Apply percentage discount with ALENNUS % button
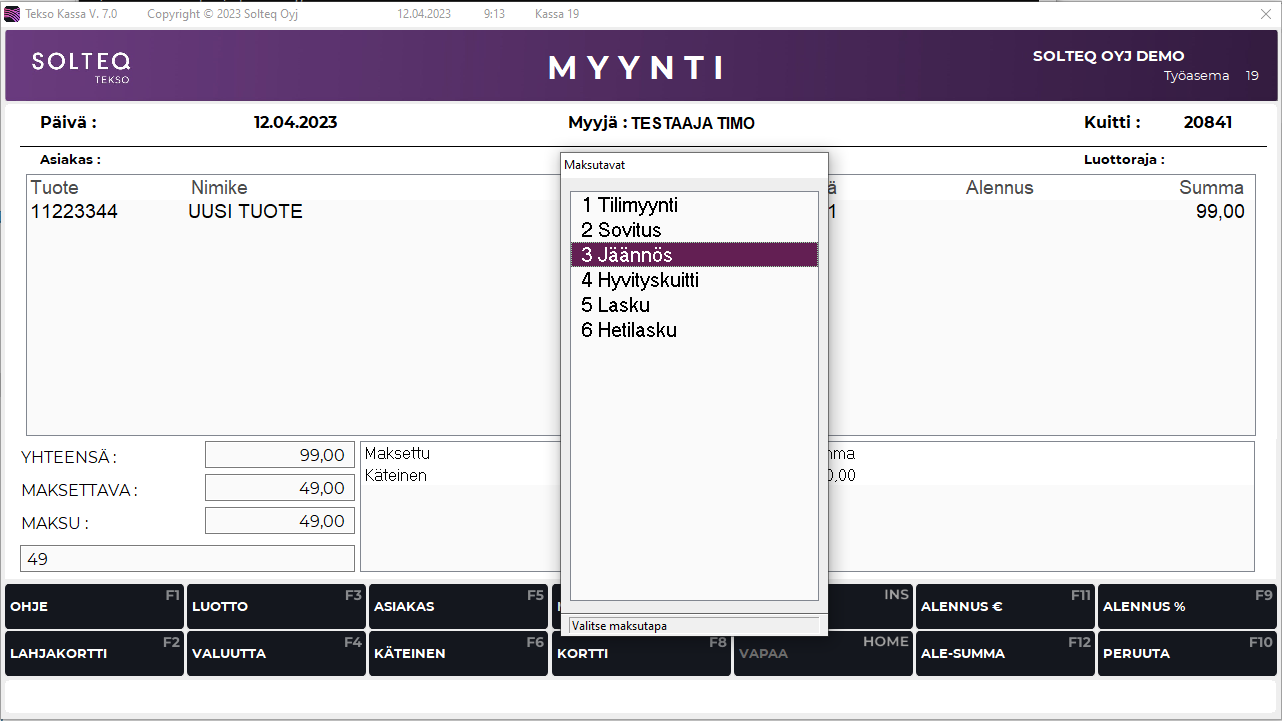 [x=1187, y=607]
